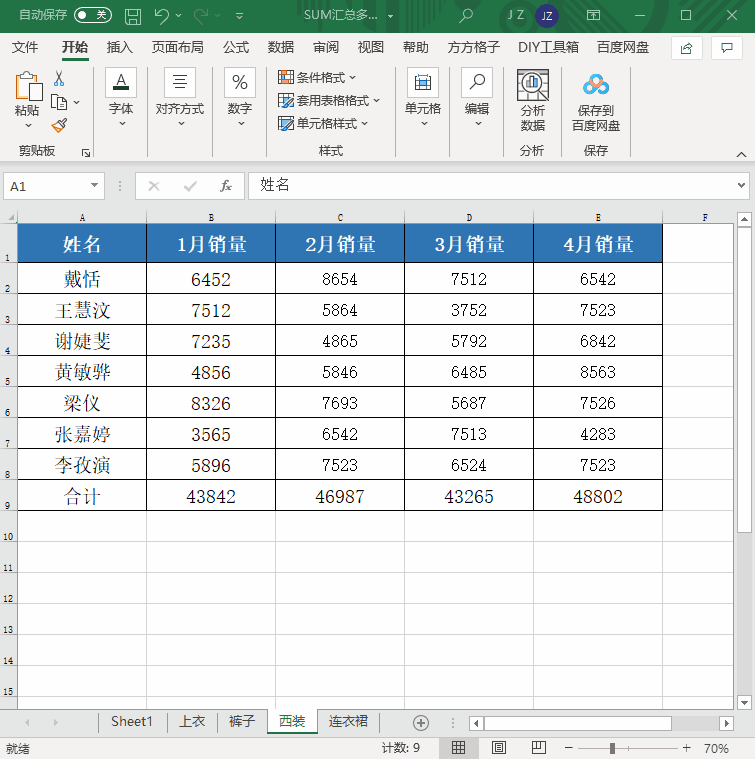Image resolution: width=755 pixels, height=759 pixels.
Task: Open the Undo history dropdown arrow
Action: [x=179, y=15]
